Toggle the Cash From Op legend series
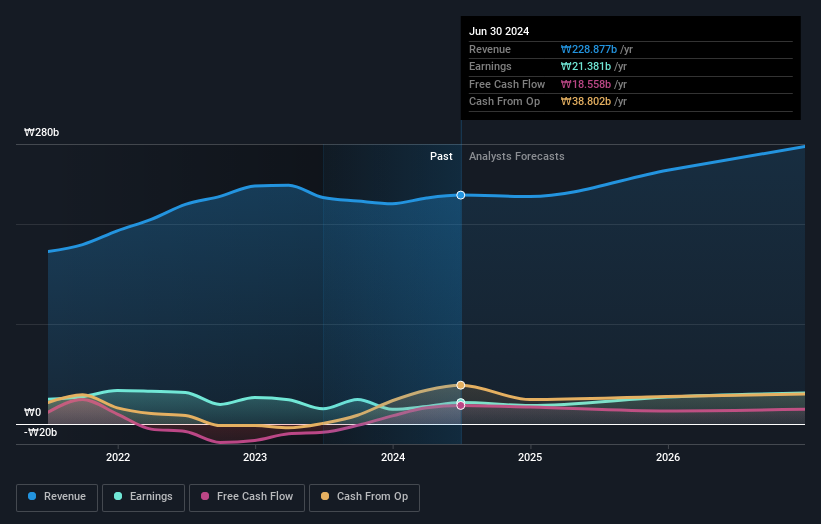This screenshot has height=524, width=821. 364,497
